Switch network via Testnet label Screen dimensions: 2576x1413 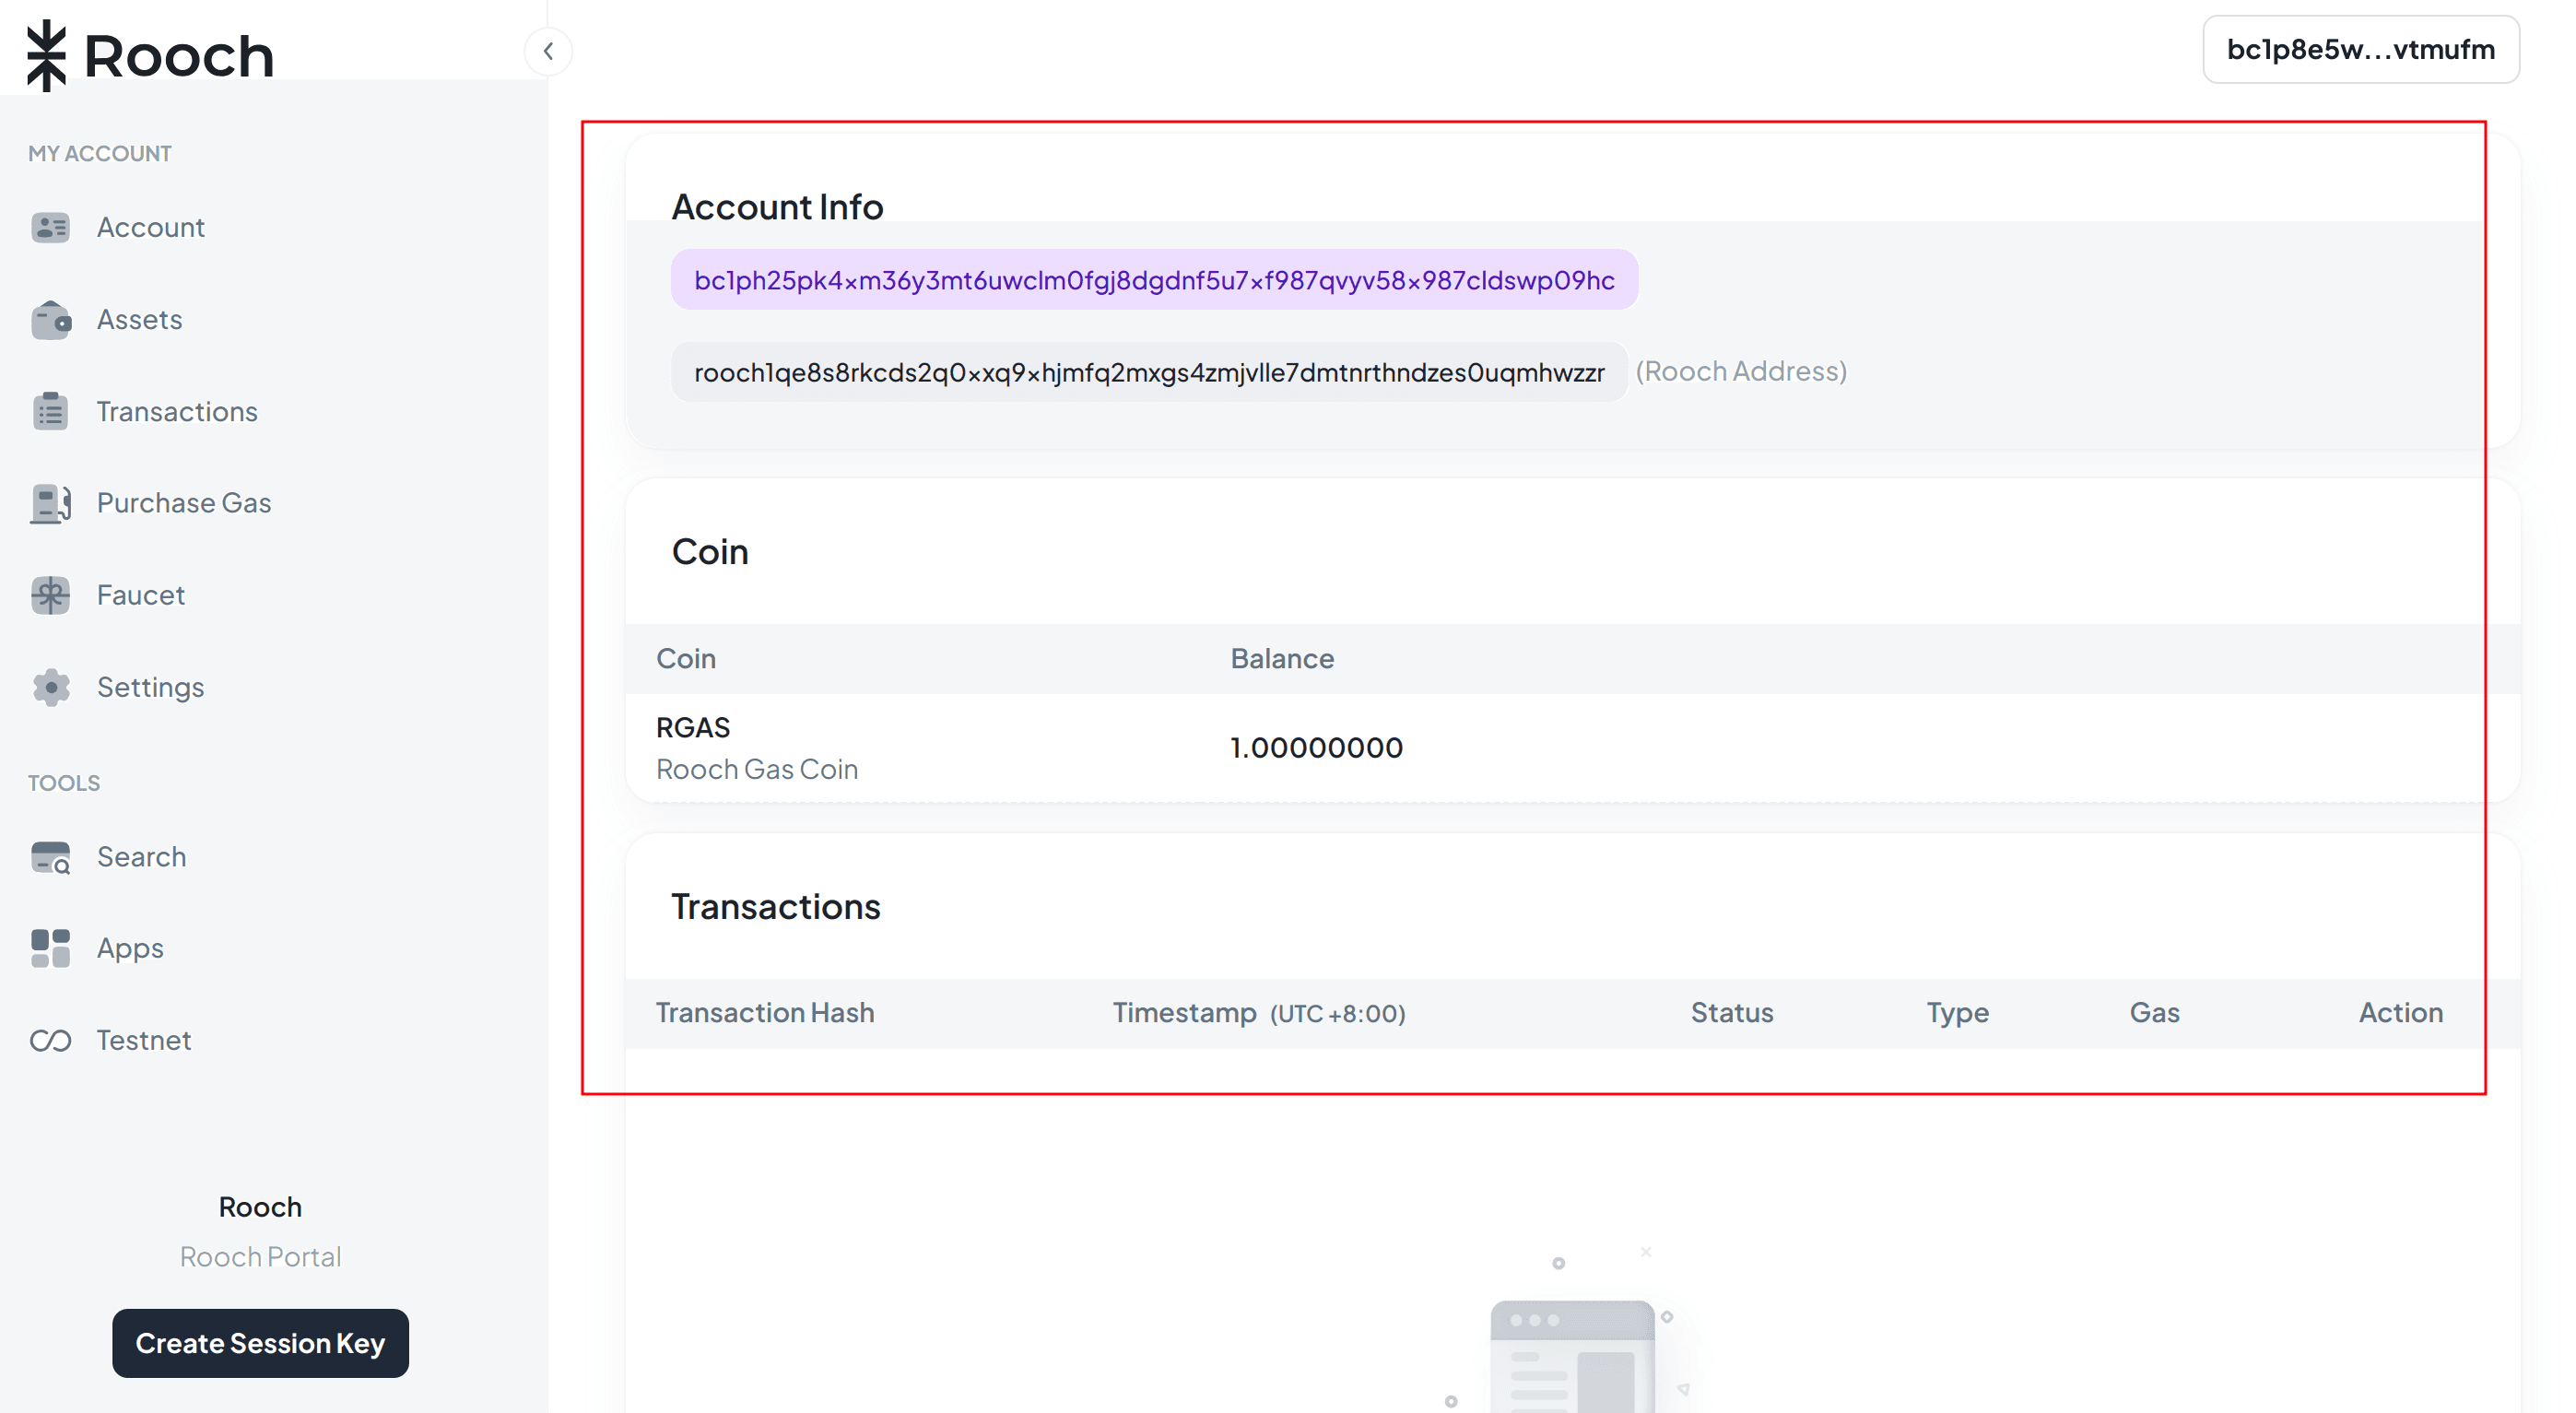click(143, 1040)
